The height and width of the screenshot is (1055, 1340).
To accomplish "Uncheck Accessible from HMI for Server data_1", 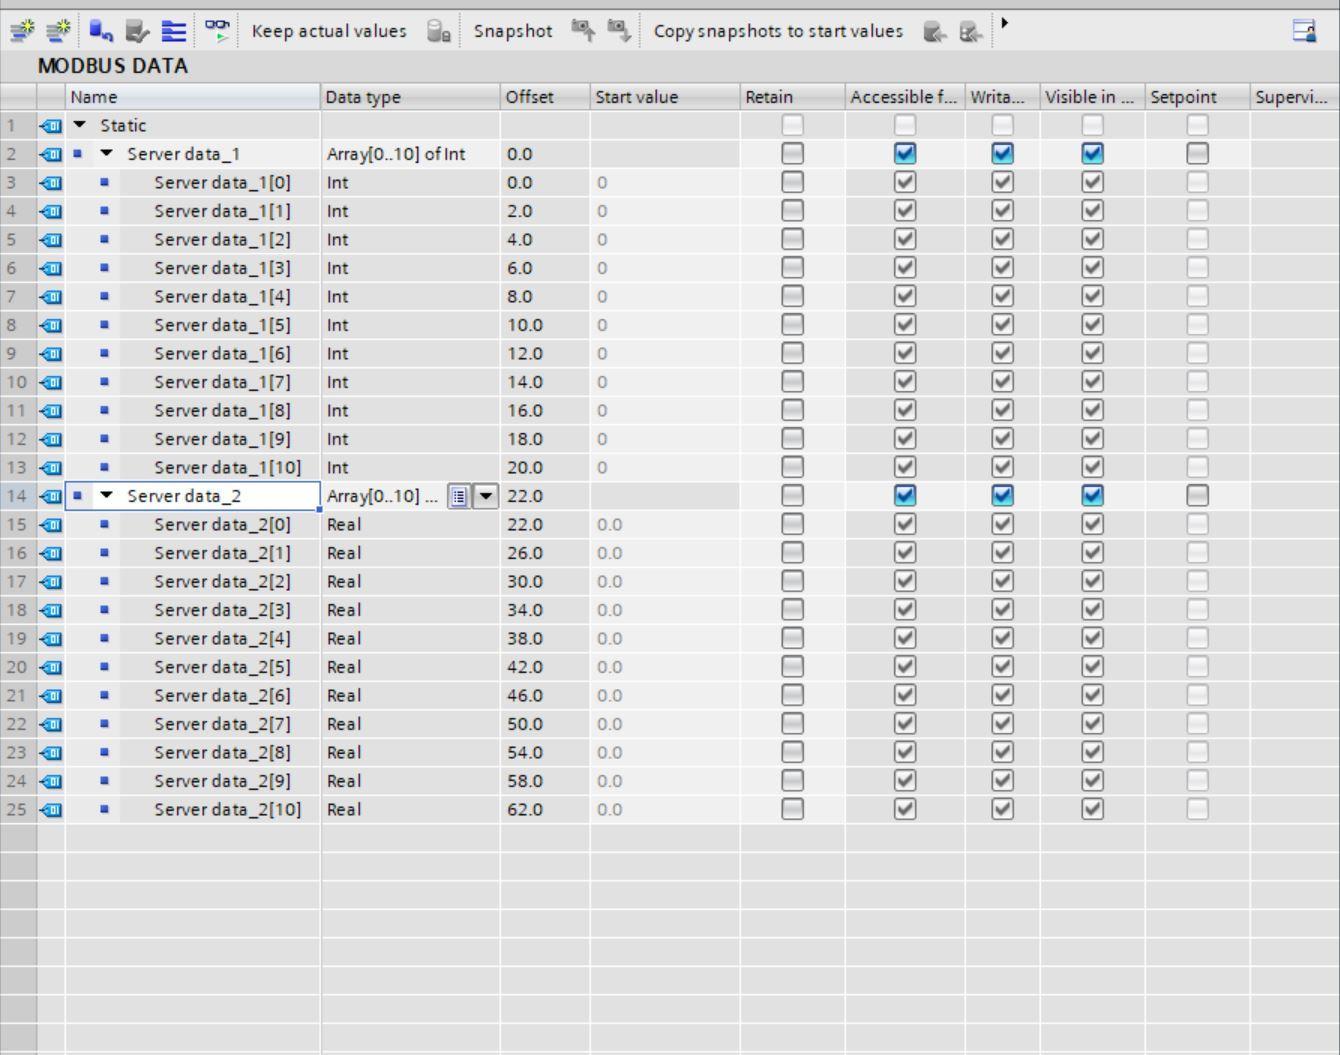I will click(905, 154).
